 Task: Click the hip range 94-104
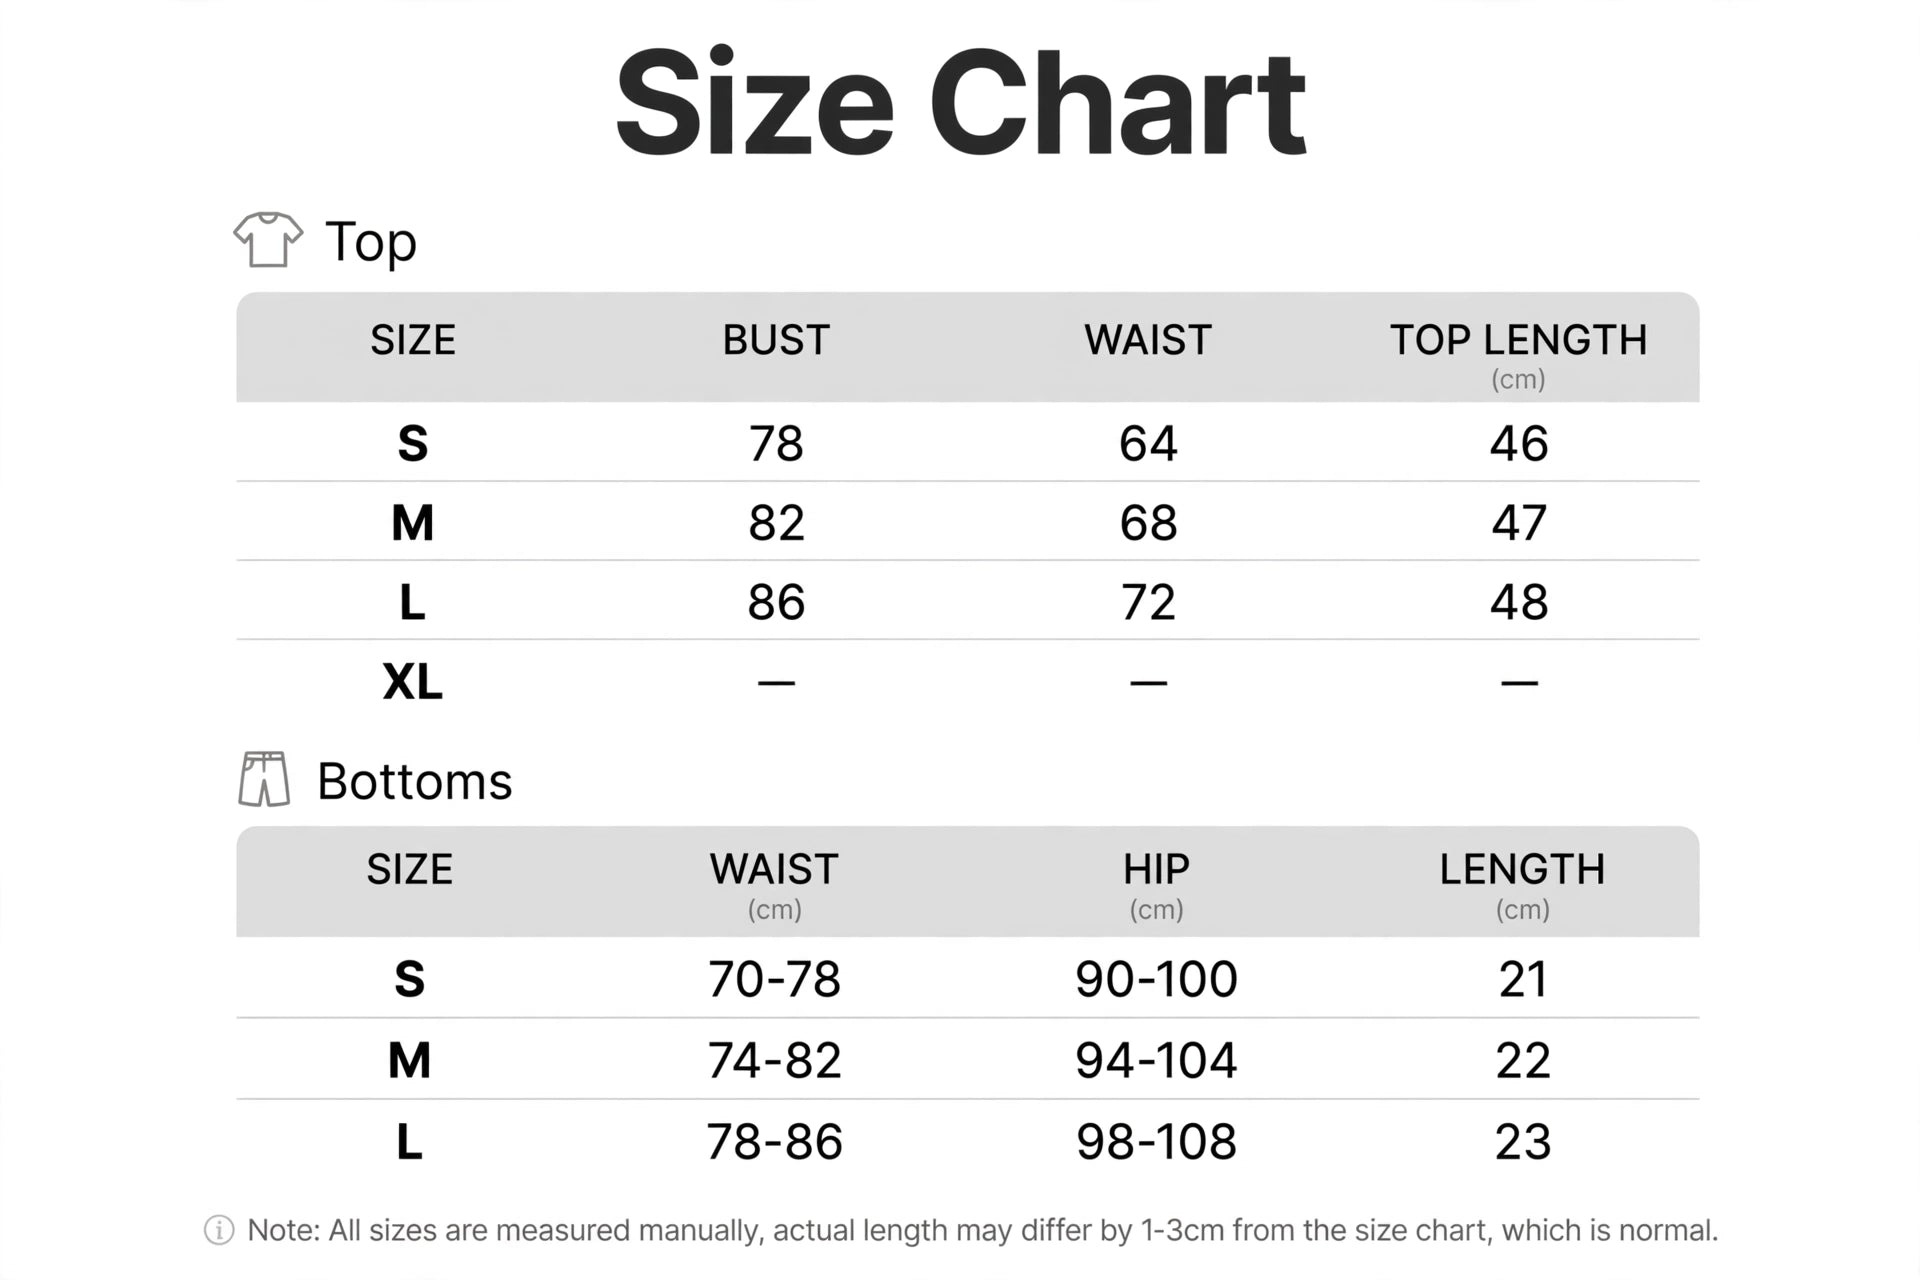[x=1156, y=1060]
